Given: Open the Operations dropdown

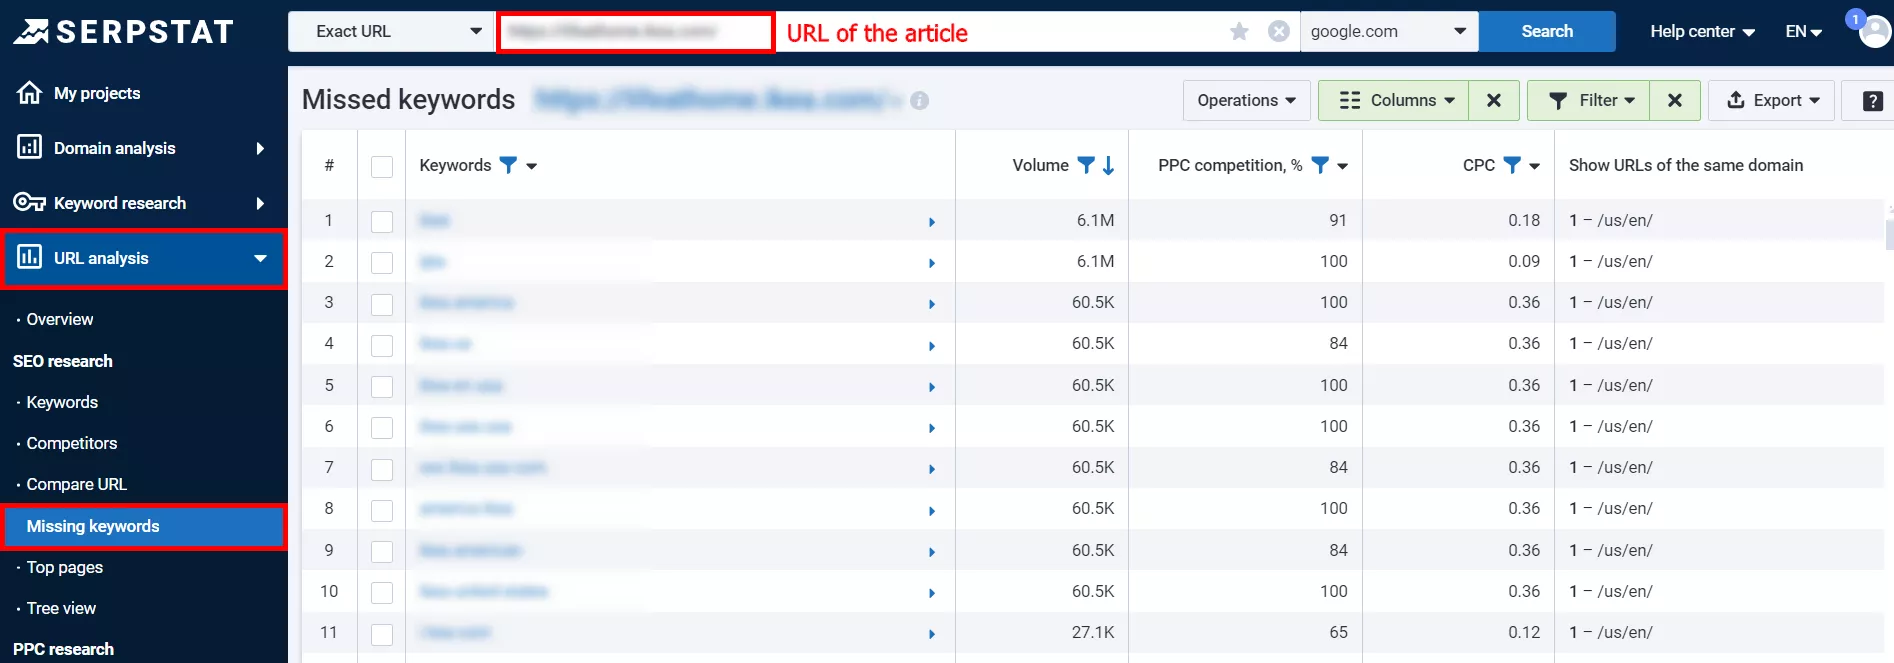Looking at the screenshot, I should [1246, 100].
